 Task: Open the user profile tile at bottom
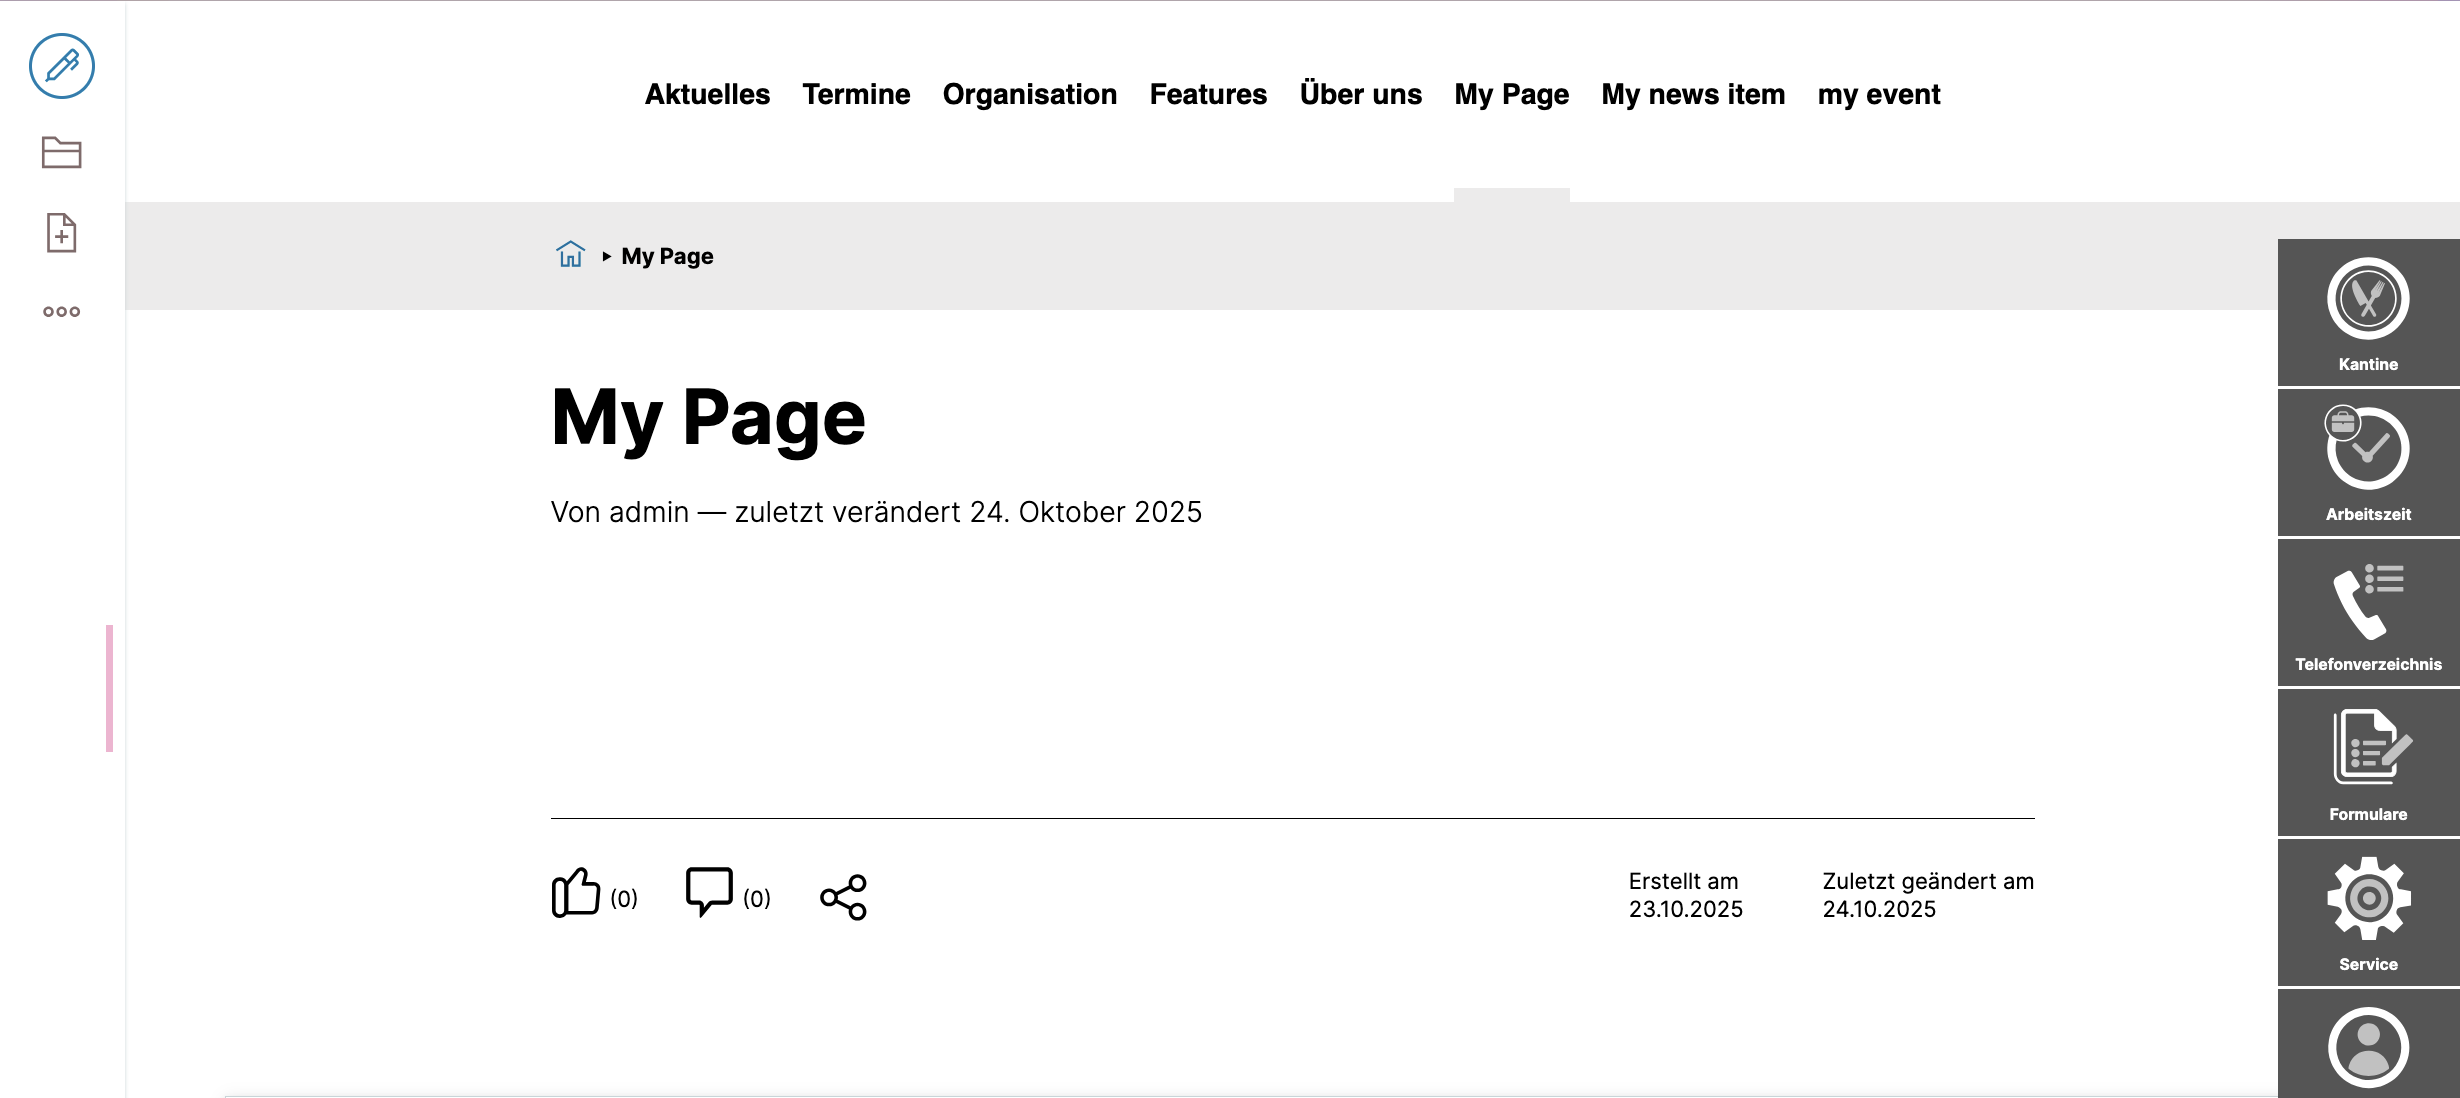pyautogui.click(x=2368, y=1045)
